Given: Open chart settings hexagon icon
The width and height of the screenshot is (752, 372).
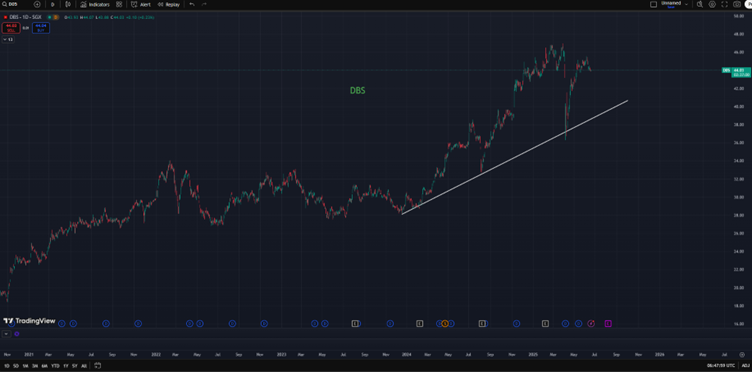Looking at the screenshot, I should [x=712, y=4].
